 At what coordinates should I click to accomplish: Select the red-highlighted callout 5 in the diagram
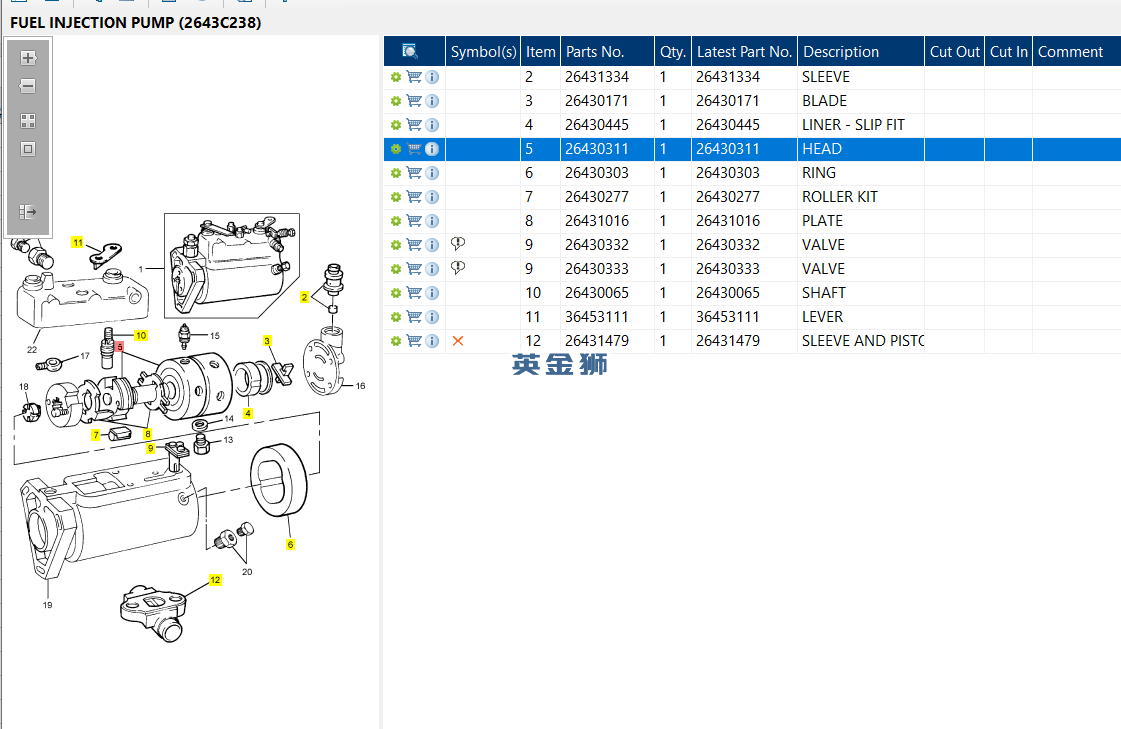click(119, 347)
